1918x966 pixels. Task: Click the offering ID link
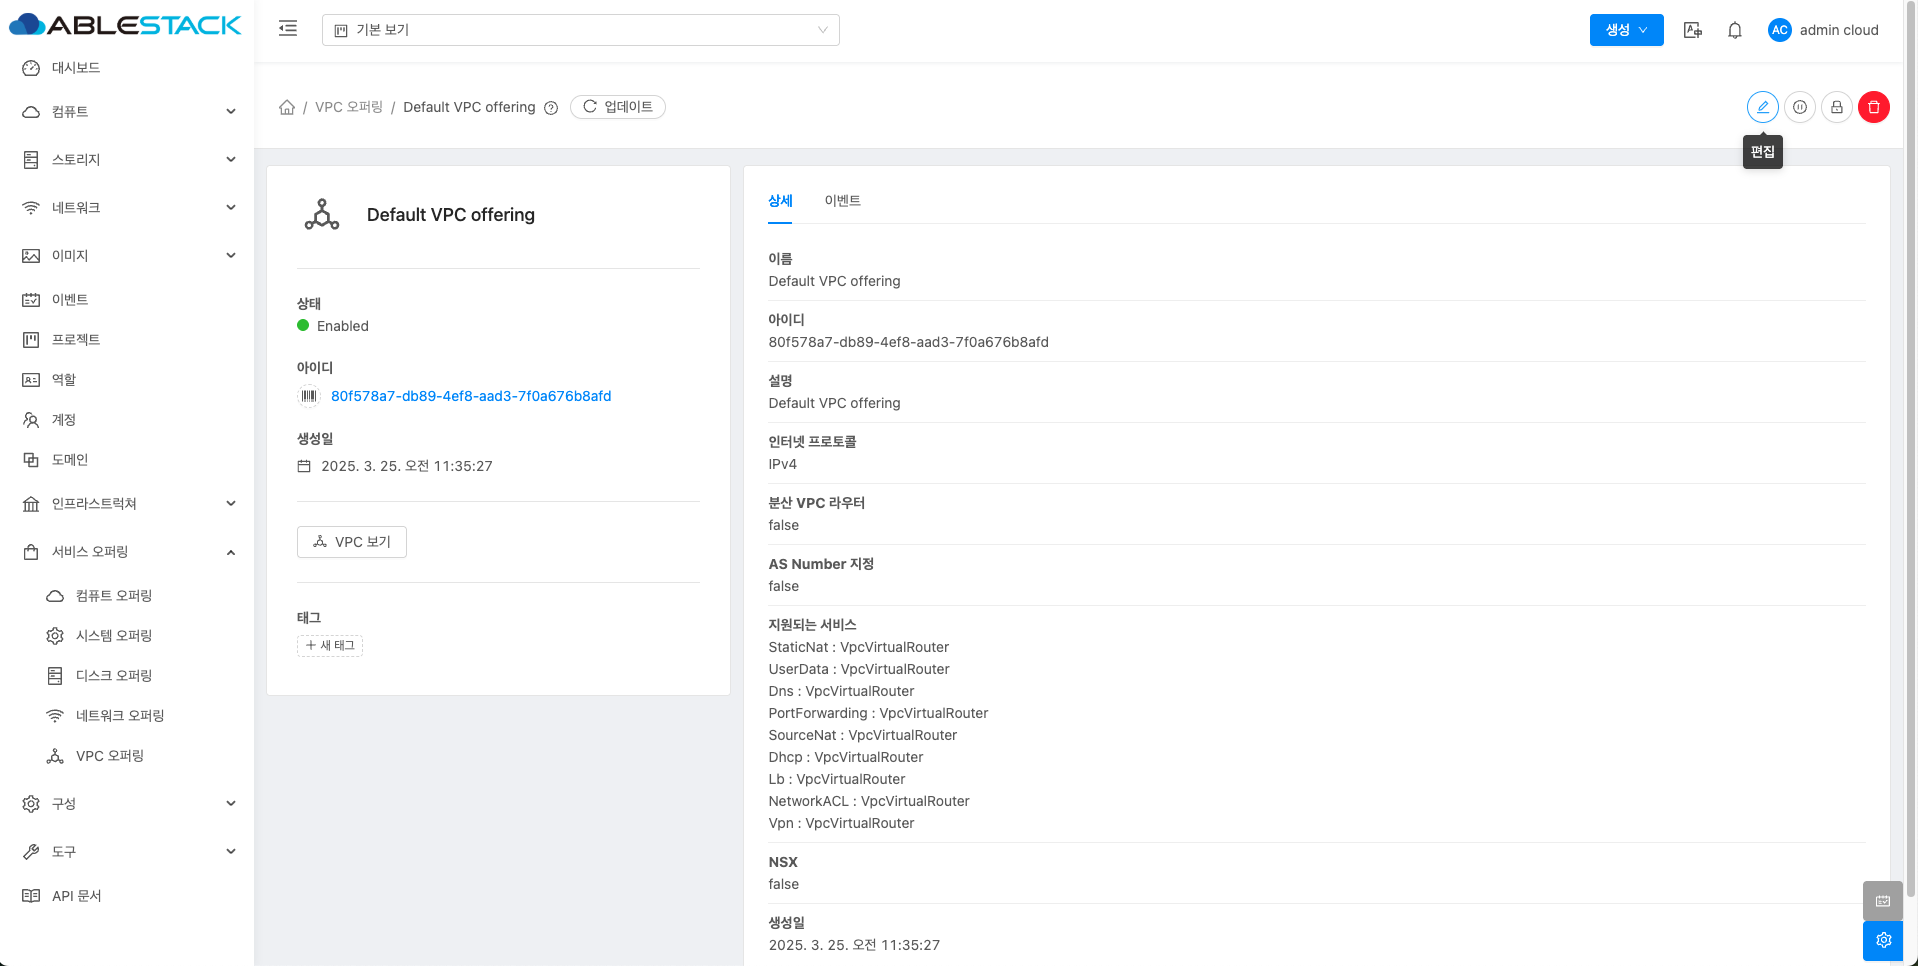click(x=471, y=396)
